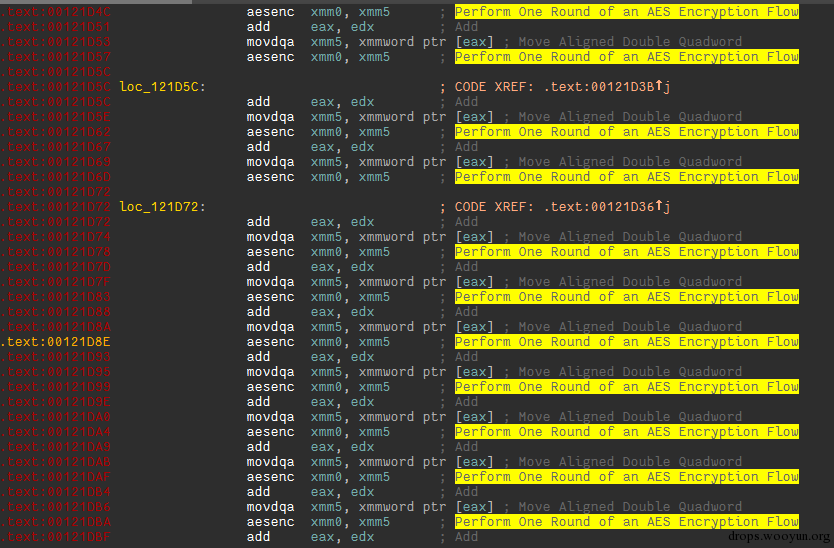Select the aesenc mnemonic at 00121D78

pos(270,252)
